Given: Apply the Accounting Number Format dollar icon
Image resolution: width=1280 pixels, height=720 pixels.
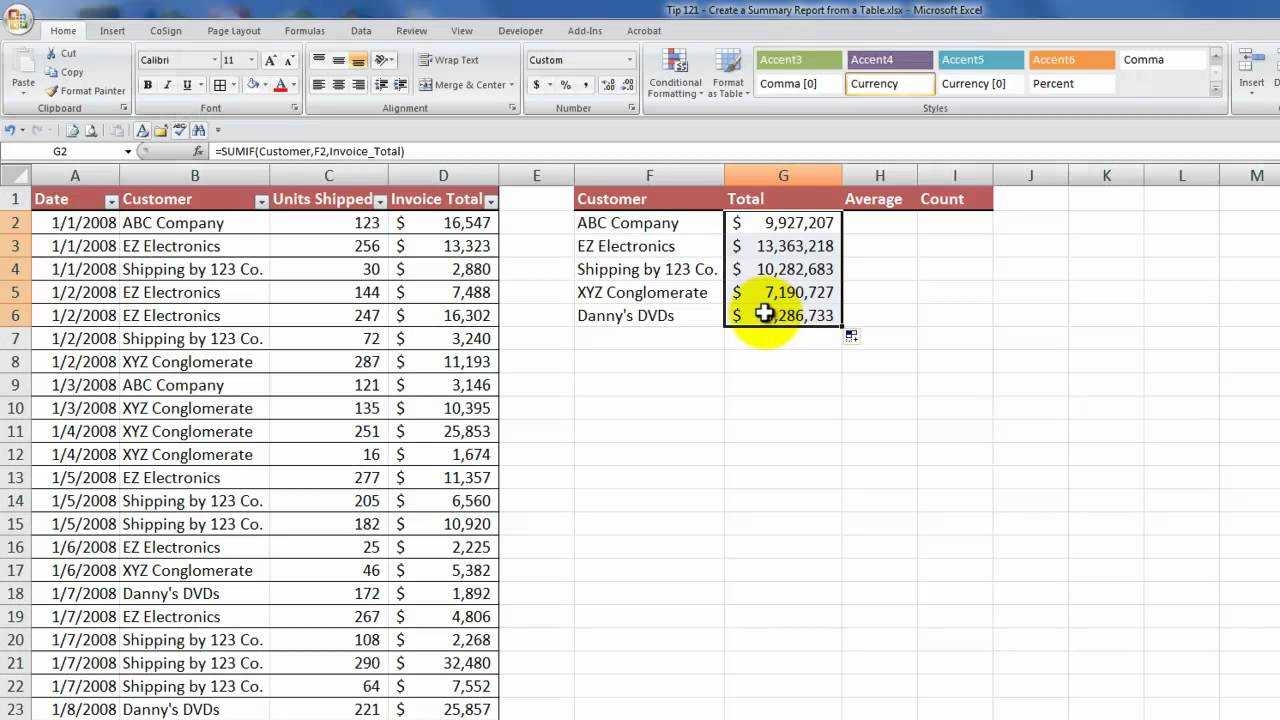Looking at the screenshot, I should [536, 85].
